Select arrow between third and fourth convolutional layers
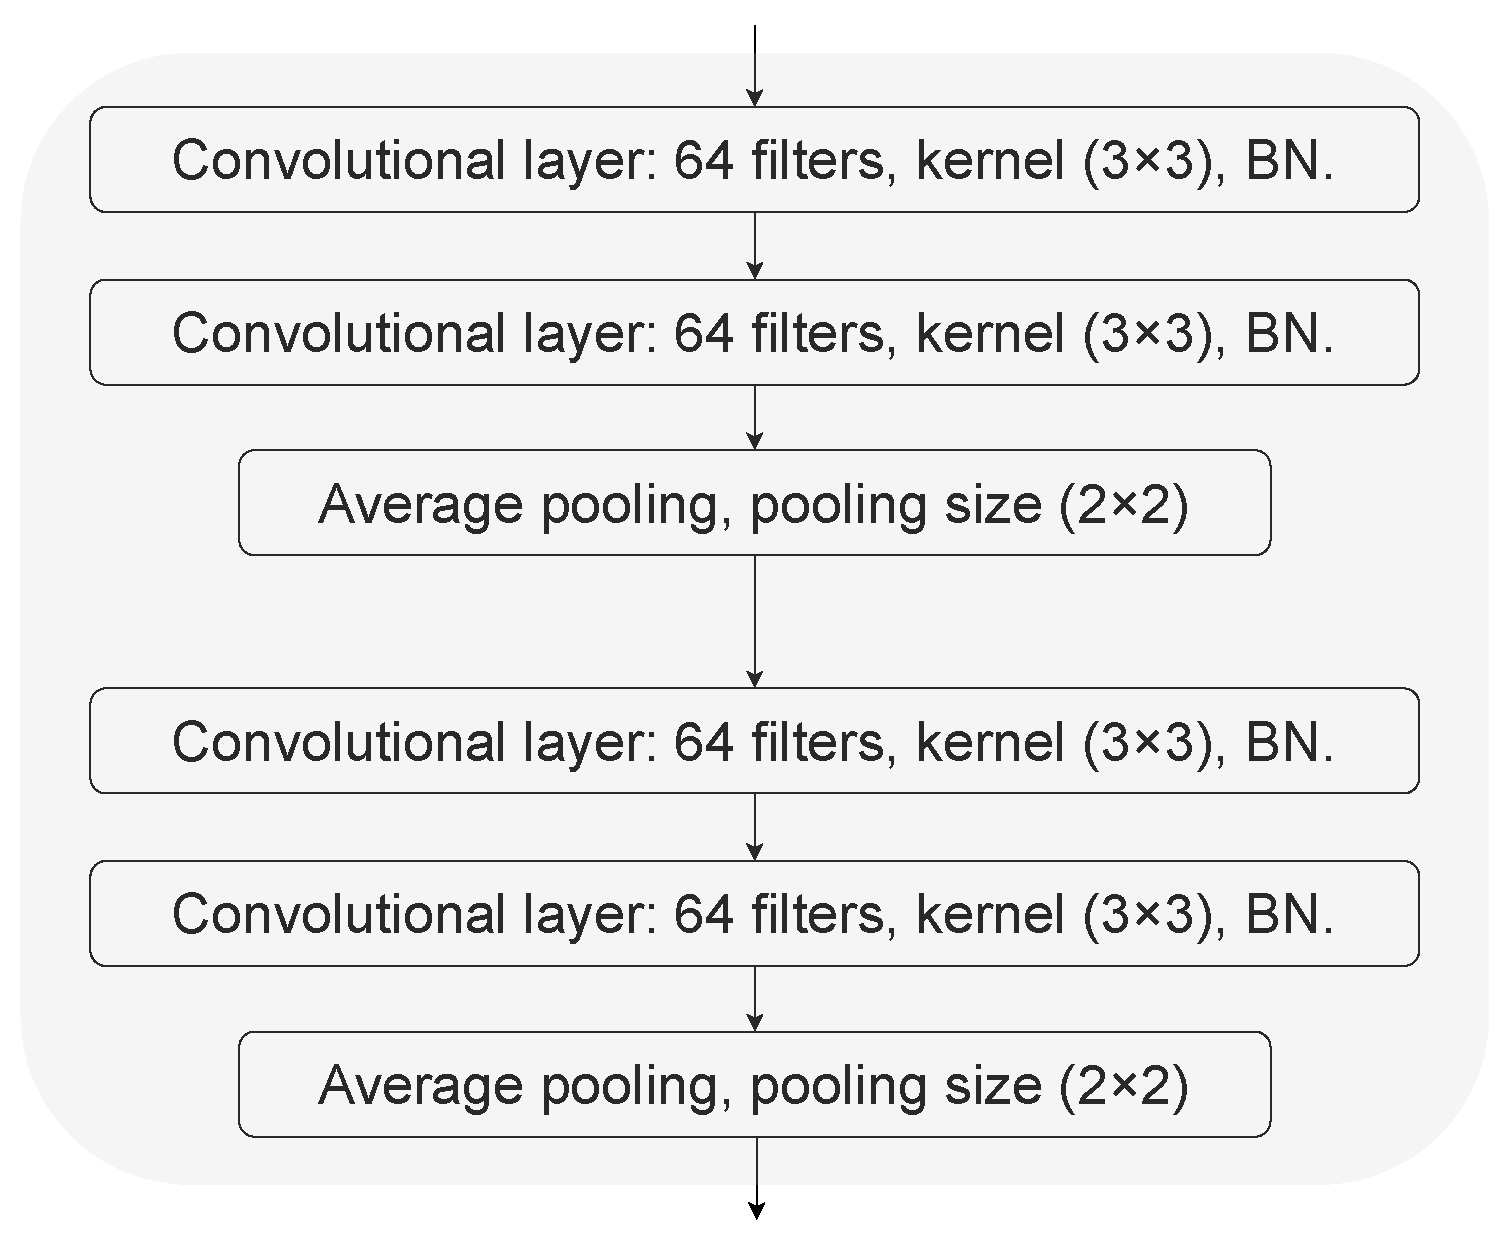1509x1238 pixels. tap(755, 826)
